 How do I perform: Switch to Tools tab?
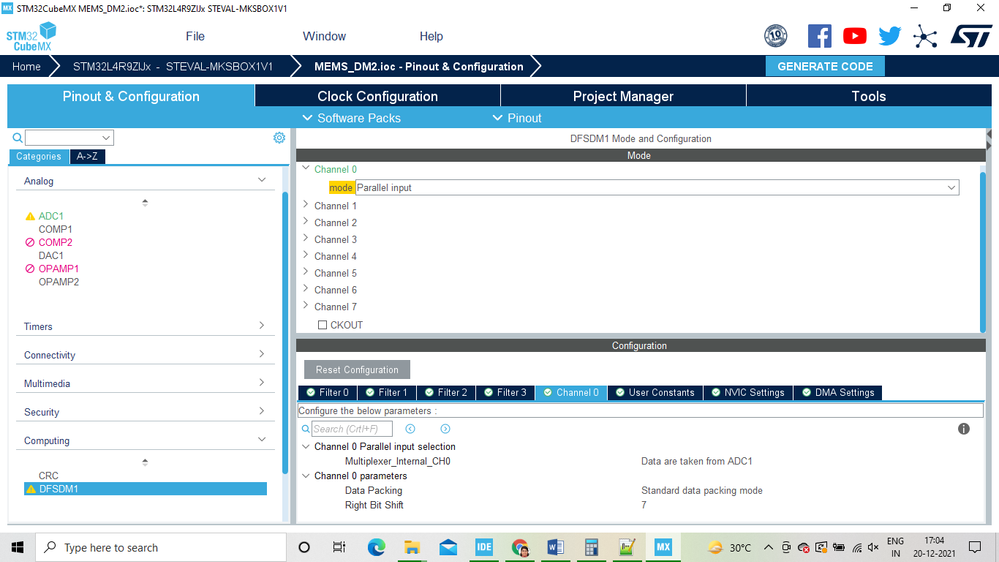click(869, 96)
